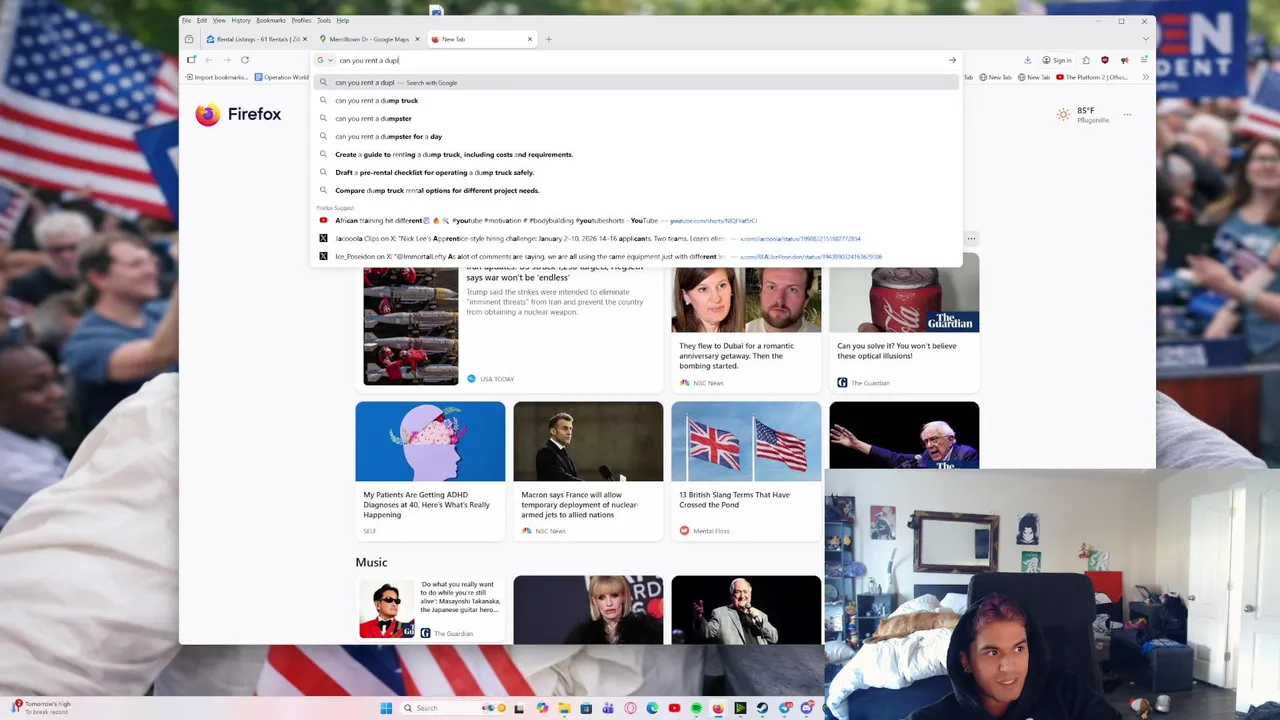Go back to previous page
The image size is (1280, 720).
point(209,60)
